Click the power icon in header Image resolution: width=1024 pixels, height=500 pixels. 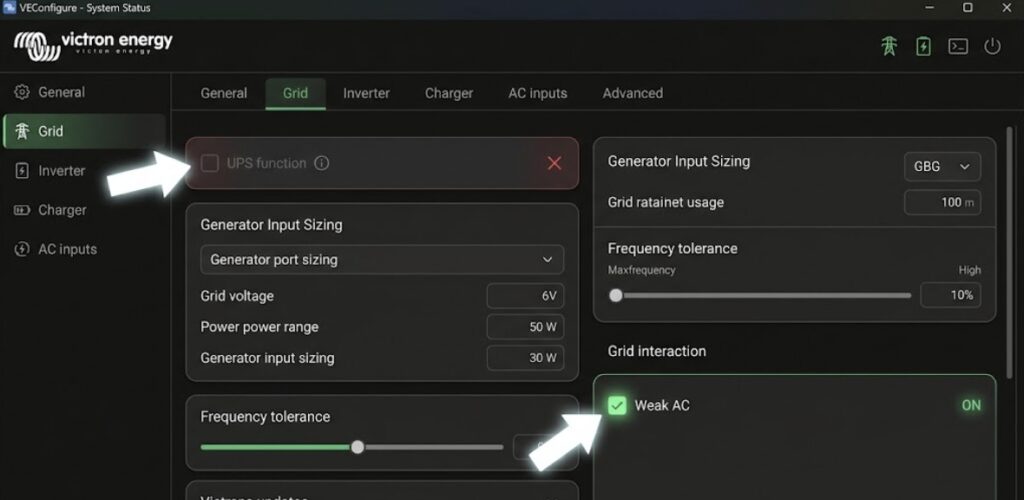tap(993, 46)
